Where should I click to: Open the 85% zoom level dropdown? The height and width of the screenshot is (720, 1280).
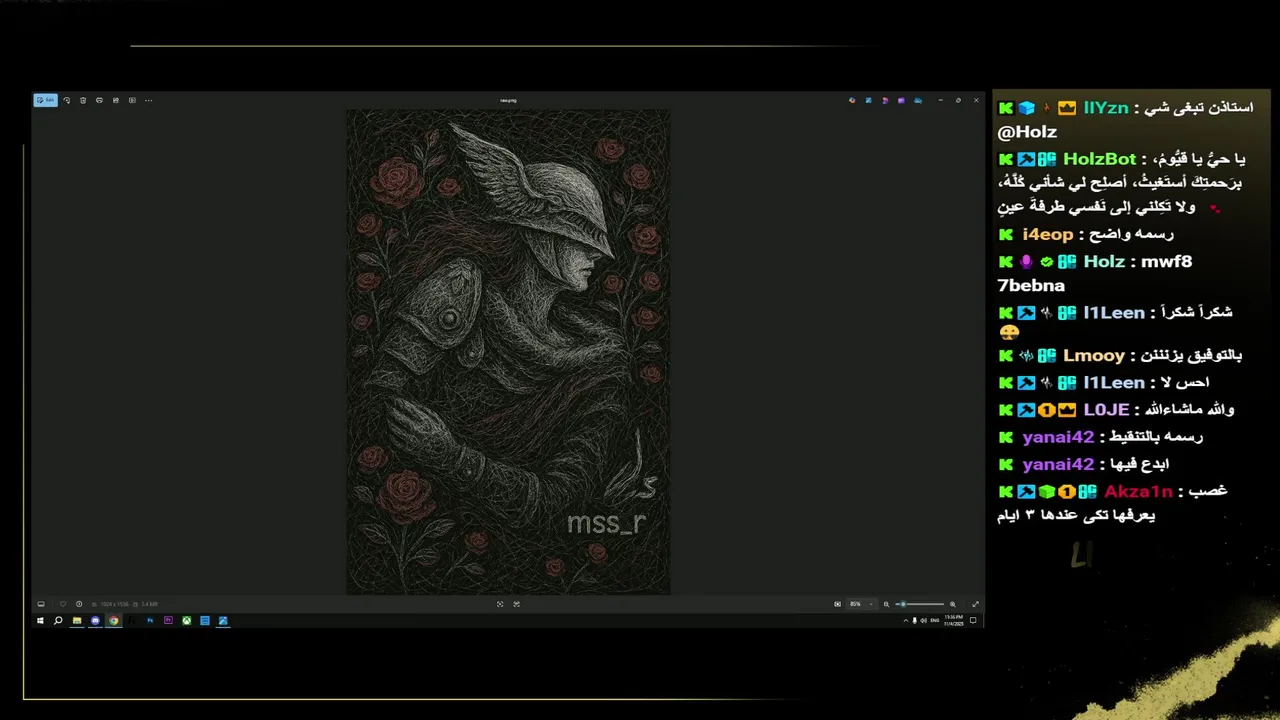pyautogui.click(x=861, y=604)
